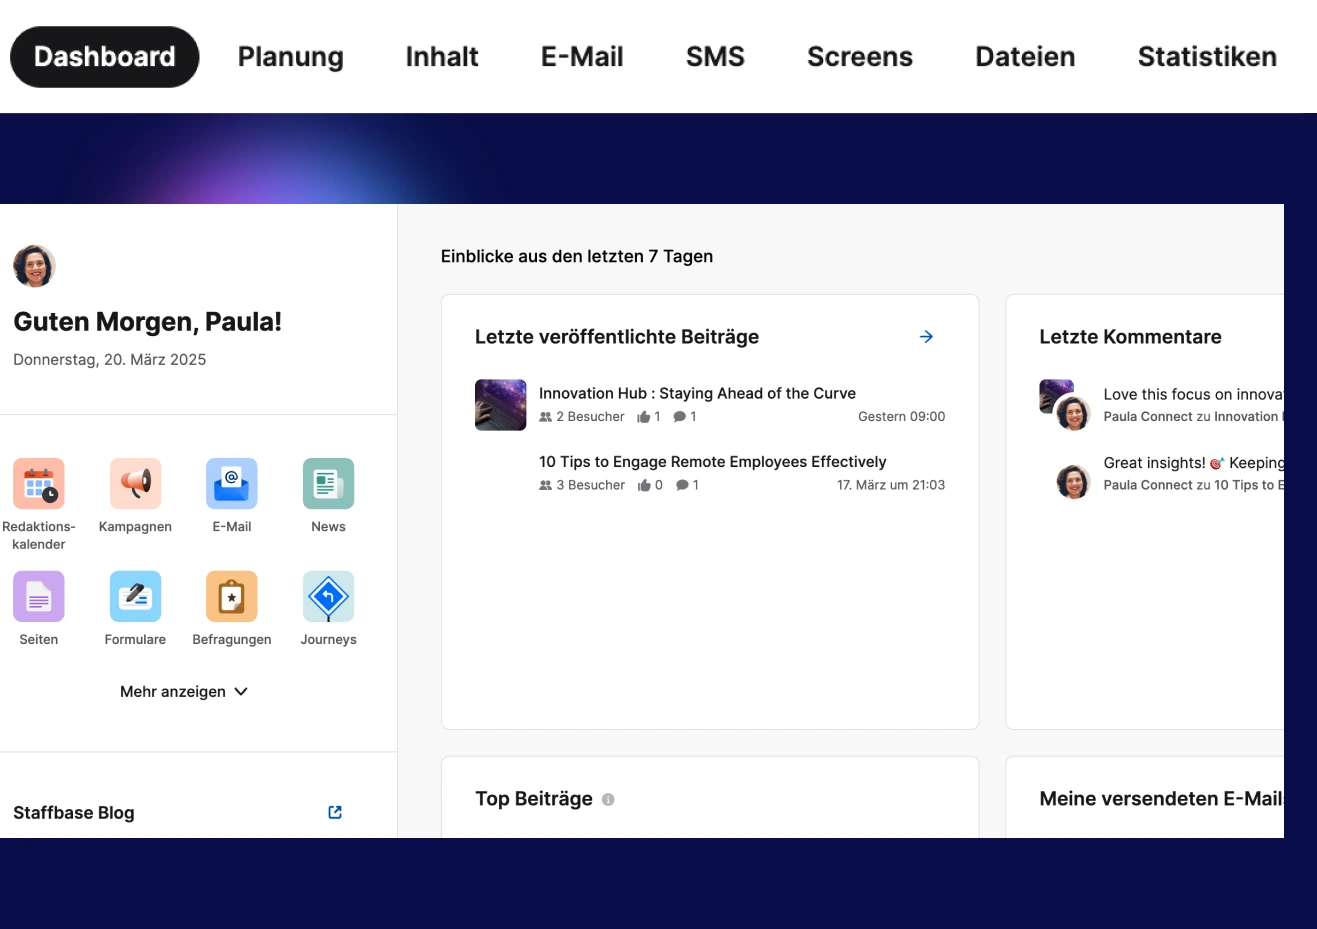1317x929 pixels.
Task: Open the Seiten page icon
Action: pyautogui.click(x=39, y=597)
